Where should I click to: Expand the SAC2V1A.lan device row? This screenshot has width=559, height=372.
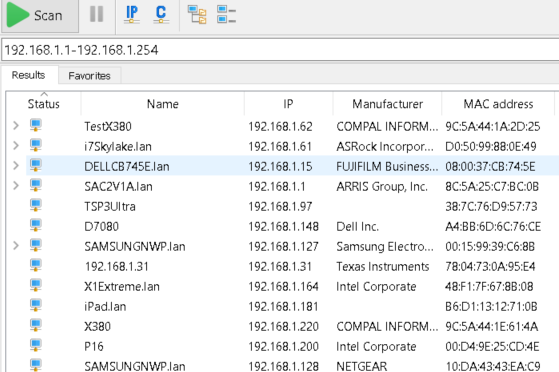click(x=16, y=185)
